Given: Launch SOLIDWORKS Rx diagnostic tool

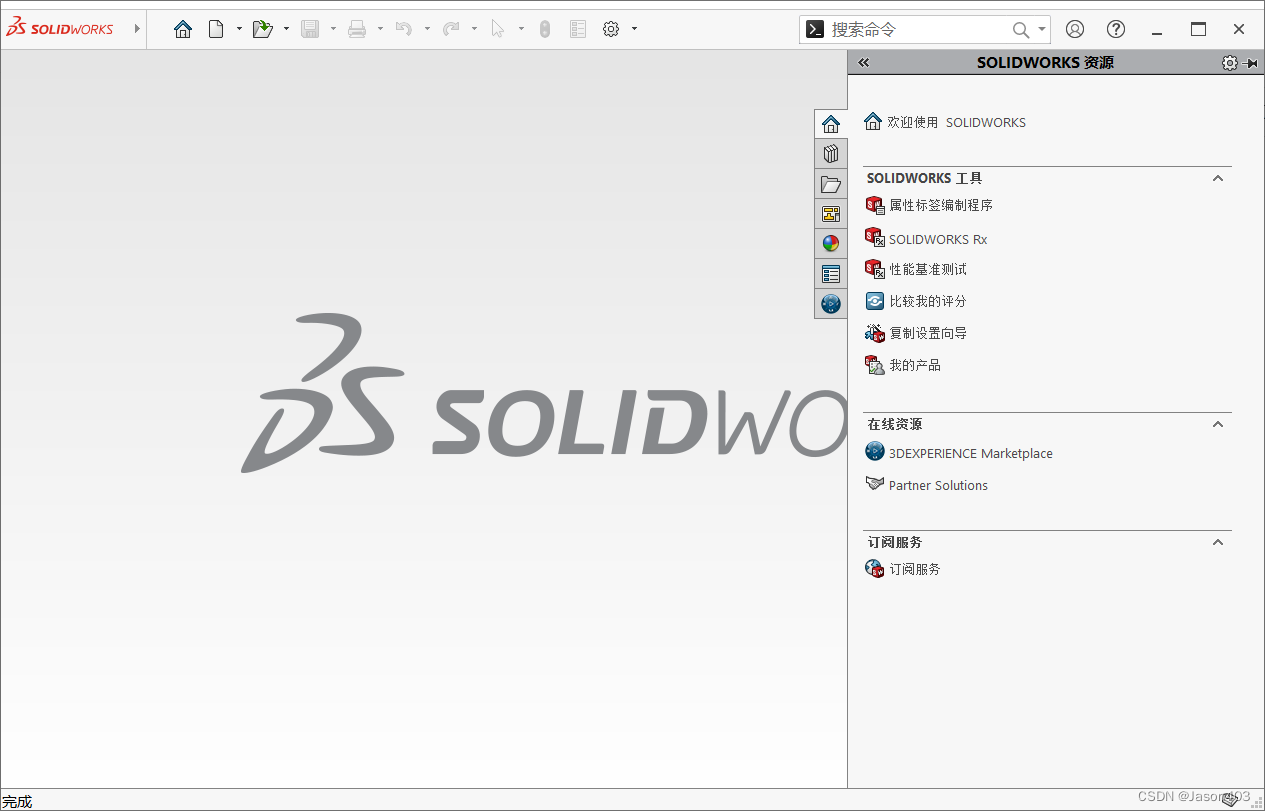Looking at the screenshot, I should (935, 238).
